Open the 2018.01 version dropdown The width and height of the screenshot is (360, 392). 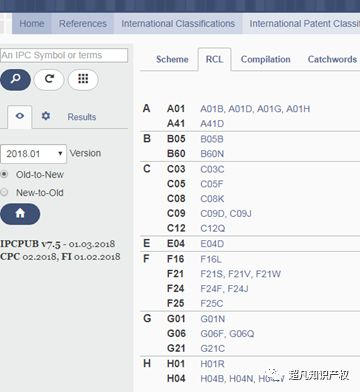[33, 154]
